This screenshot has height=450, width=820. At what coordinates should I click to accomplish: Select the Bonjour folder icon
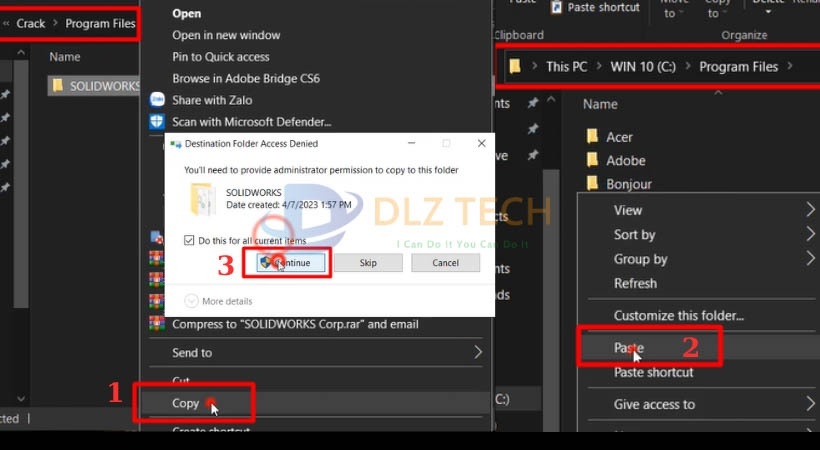(592, 183)
